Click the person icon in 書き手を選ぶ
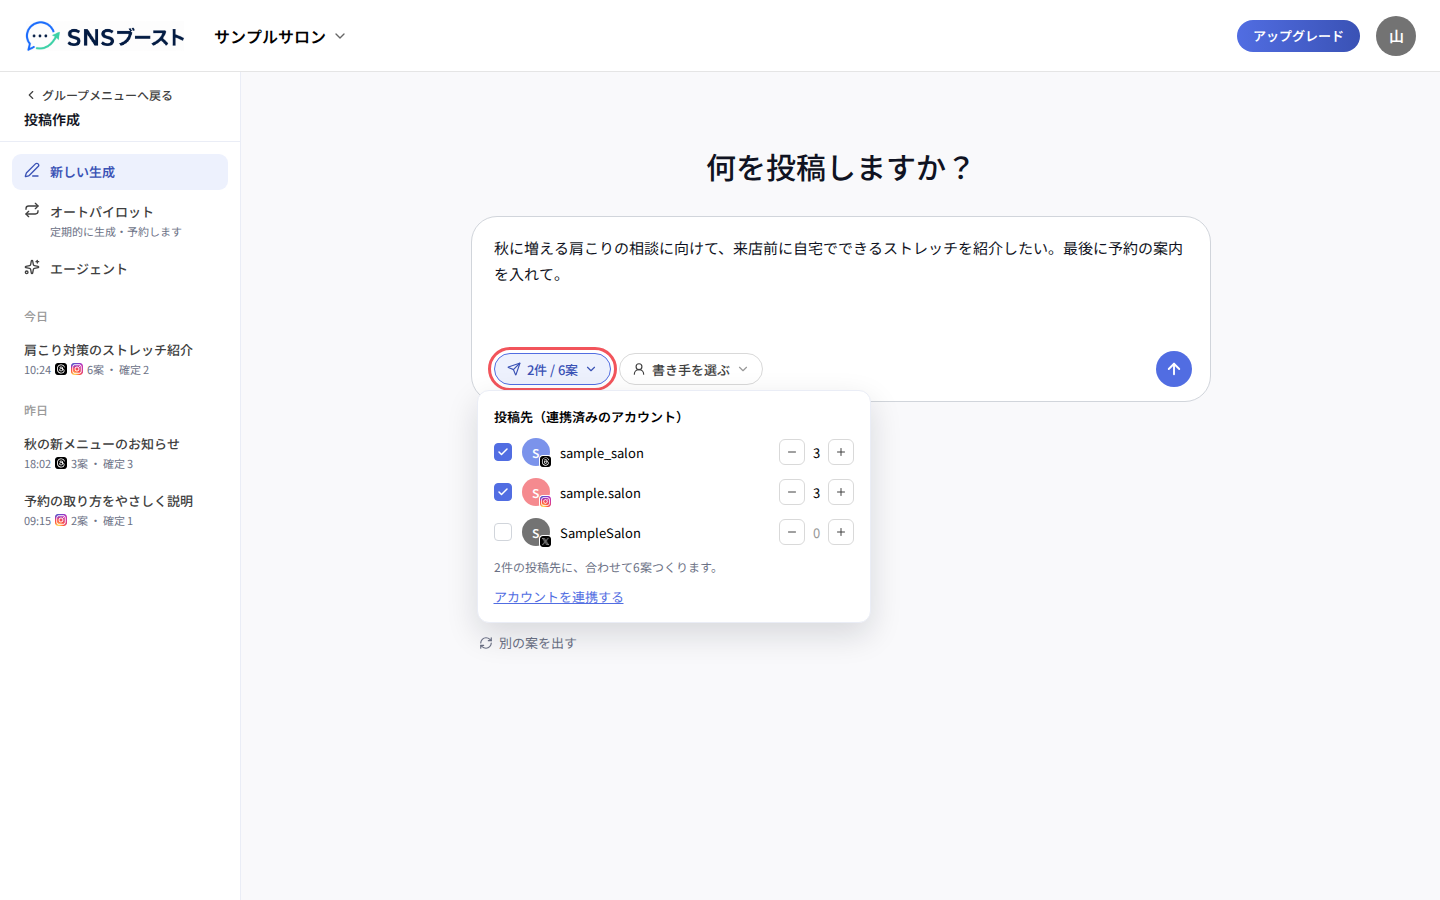 point(639,369)
